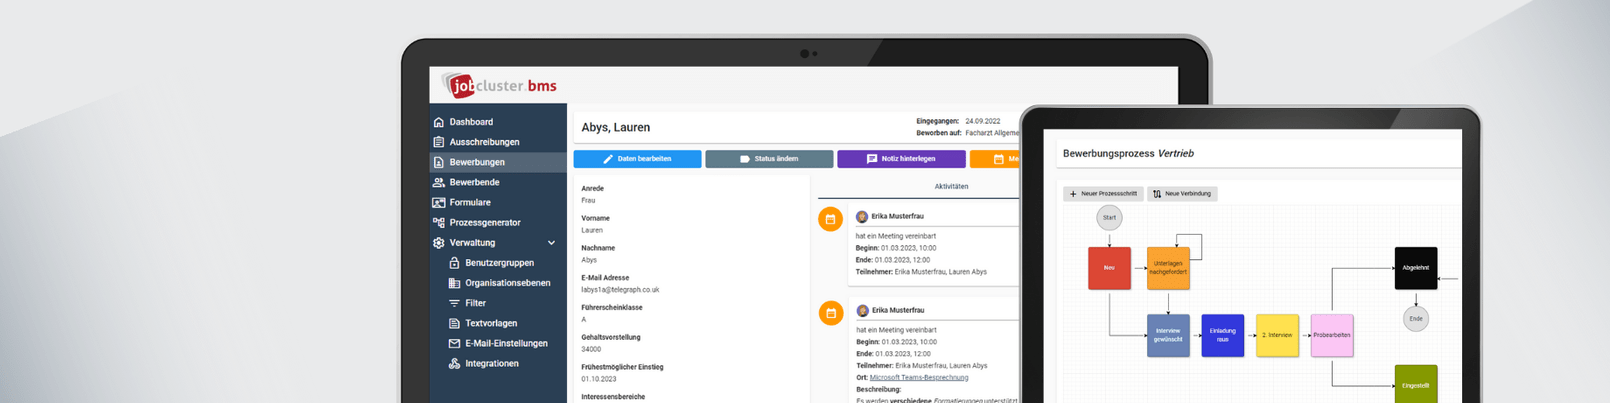Select the orange Unterlagen nachgefordert step
1610x403 pixels.
[1168, 268]
